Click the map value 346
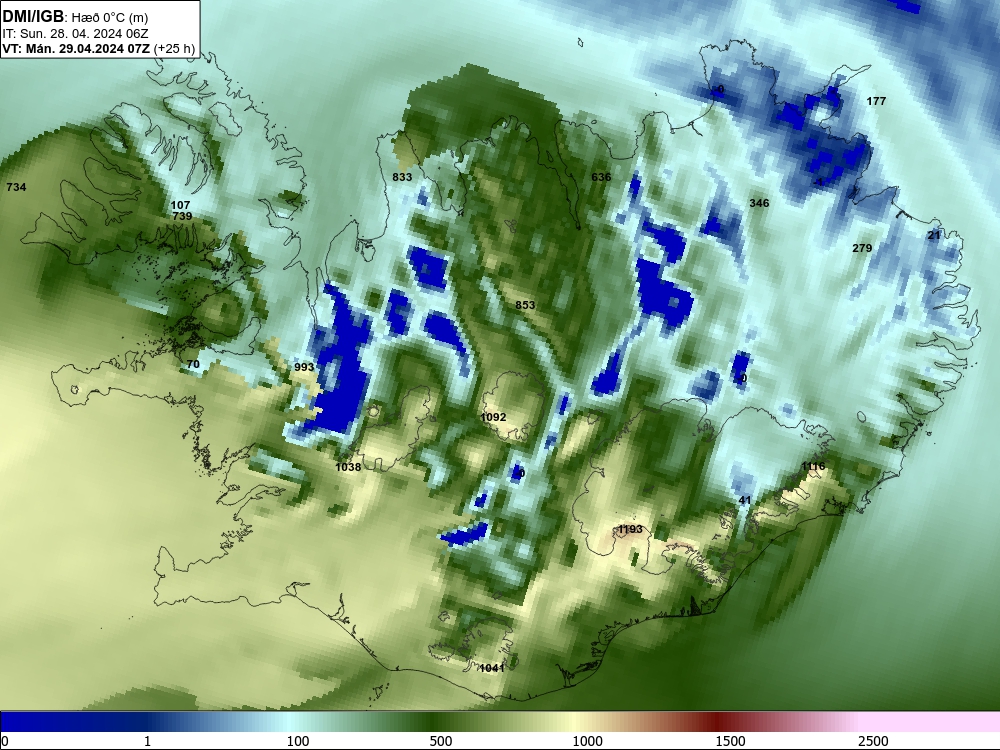This screenshot has height=750, width=1000. click(x=759, y=203)
